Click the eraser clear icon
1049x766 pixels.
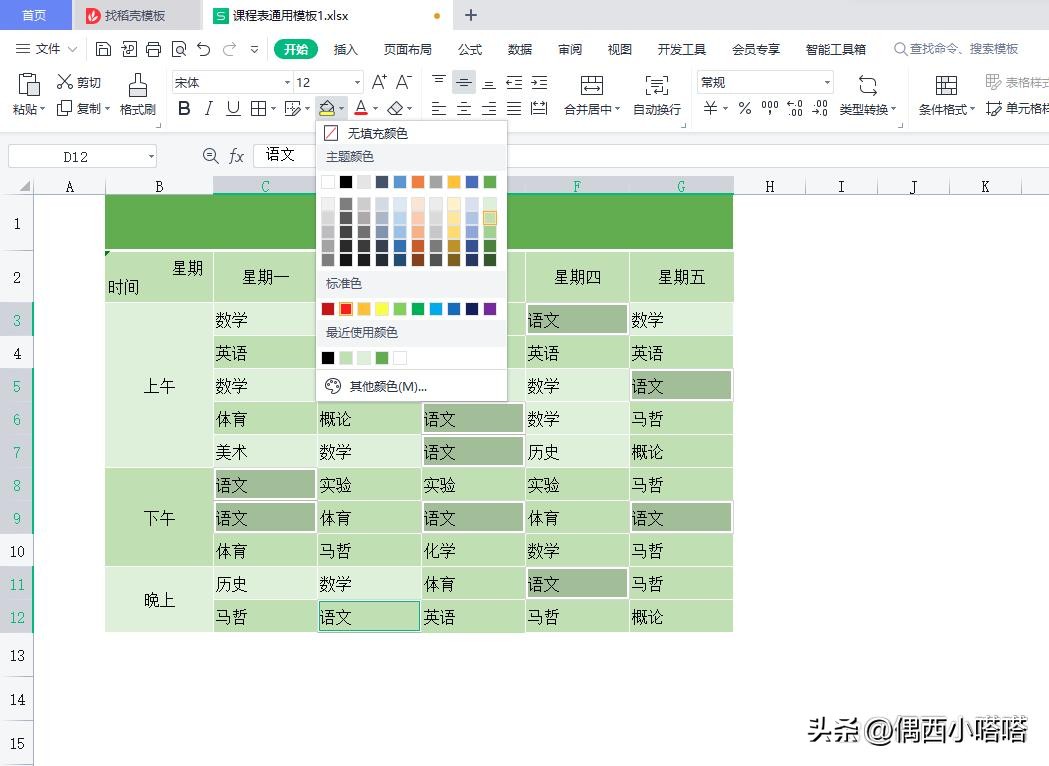point(395,108)
